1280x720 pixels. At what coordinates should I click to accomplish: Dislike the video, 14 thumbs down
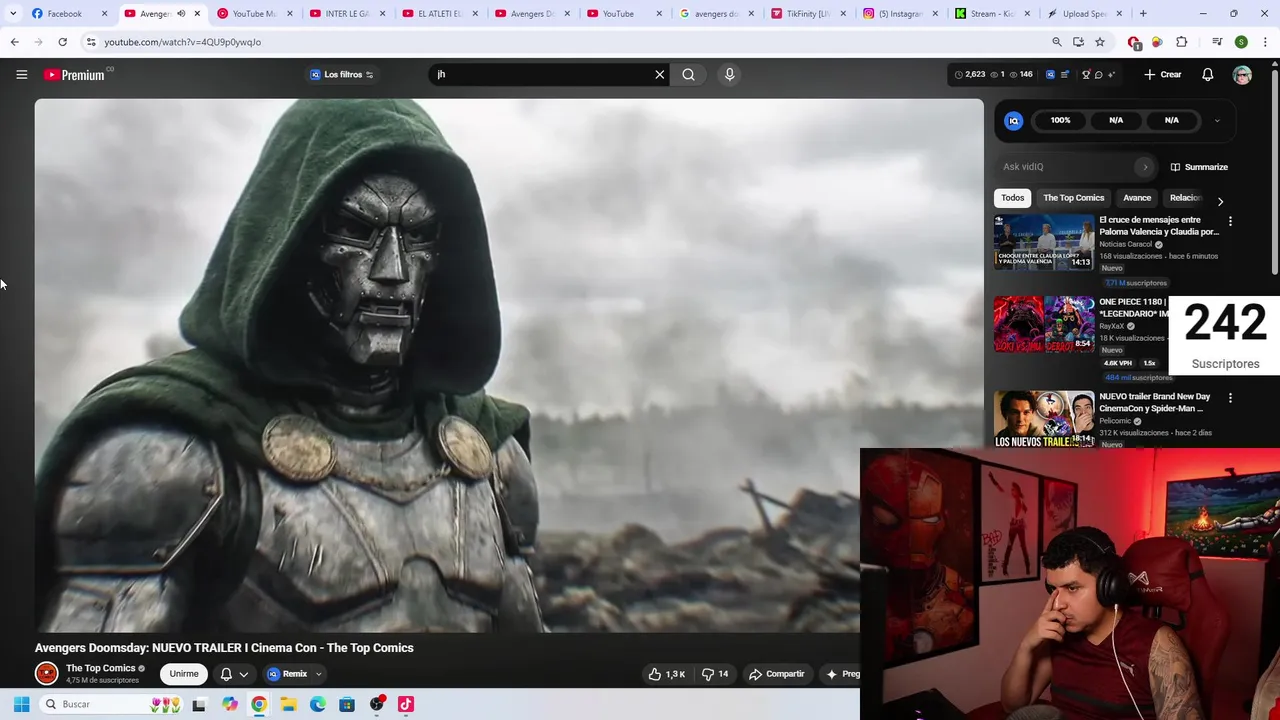click(715, 674)
